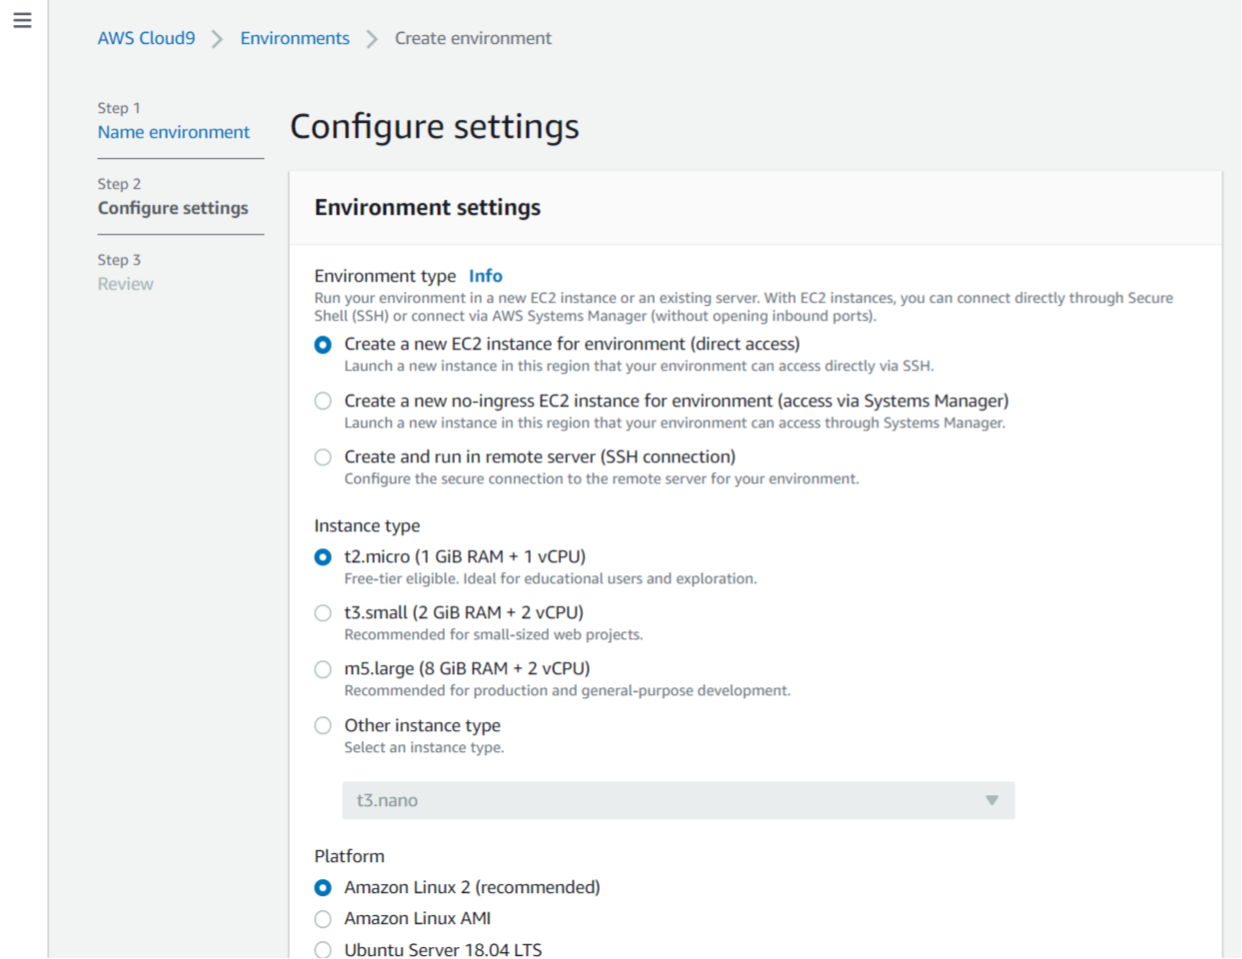1242x959 pixels.
Task: Select Create and run in remote server
Action: [323, 457]
